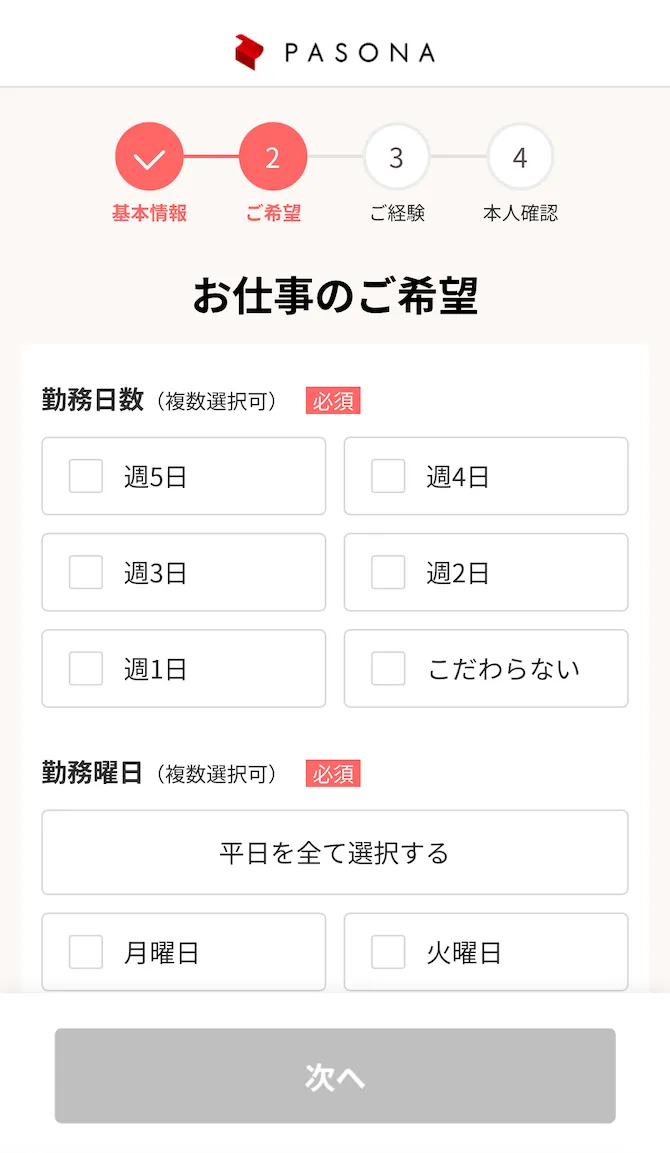Viewport: 670px width, 1153px height.
Task: Click the 必須 badge next to 勤務日数
Action: tap(333, 400)
